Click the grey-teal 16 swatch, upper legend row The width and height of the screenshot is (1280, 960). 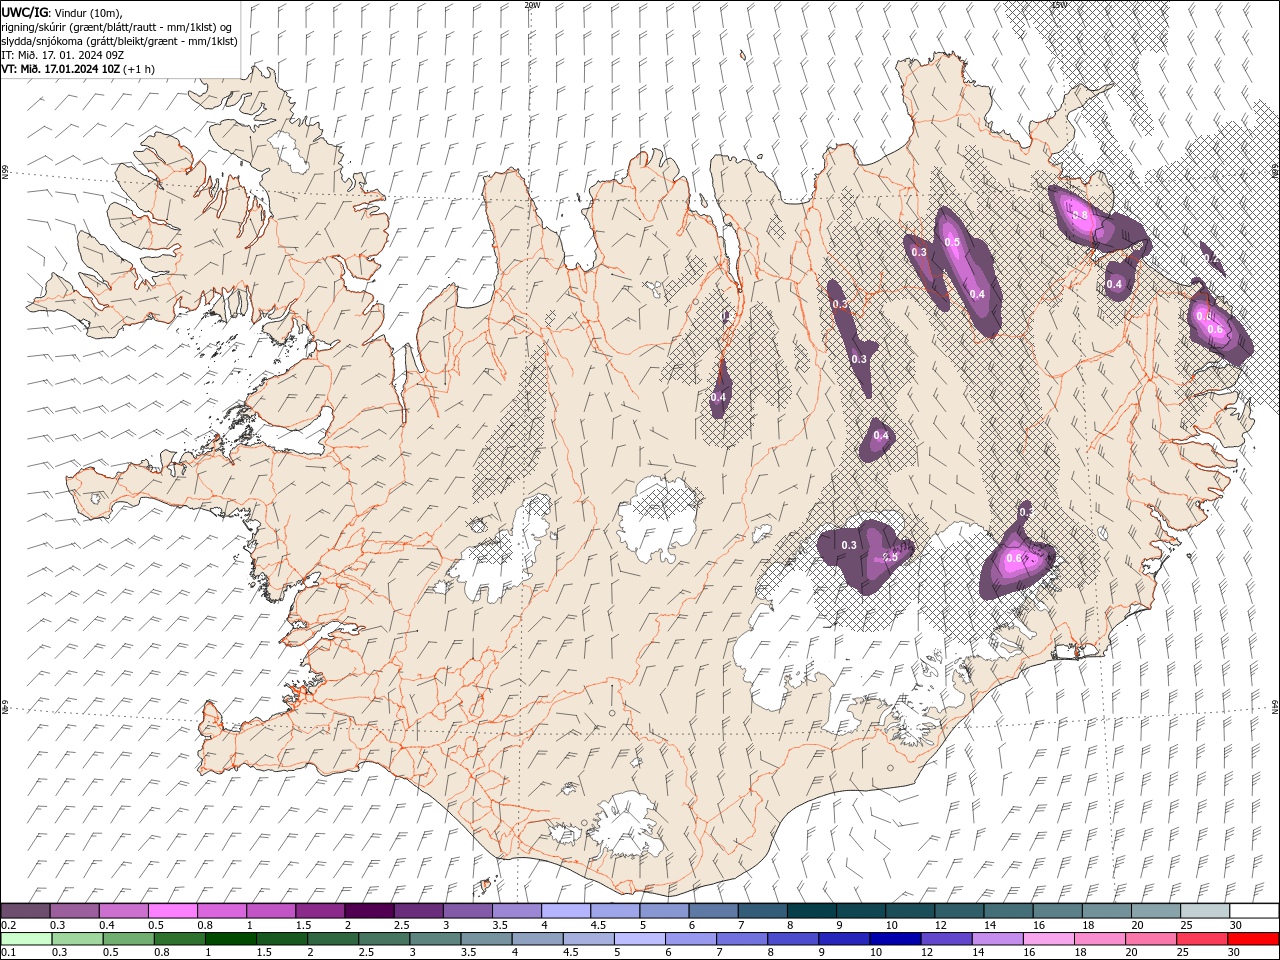point(1056,911)
